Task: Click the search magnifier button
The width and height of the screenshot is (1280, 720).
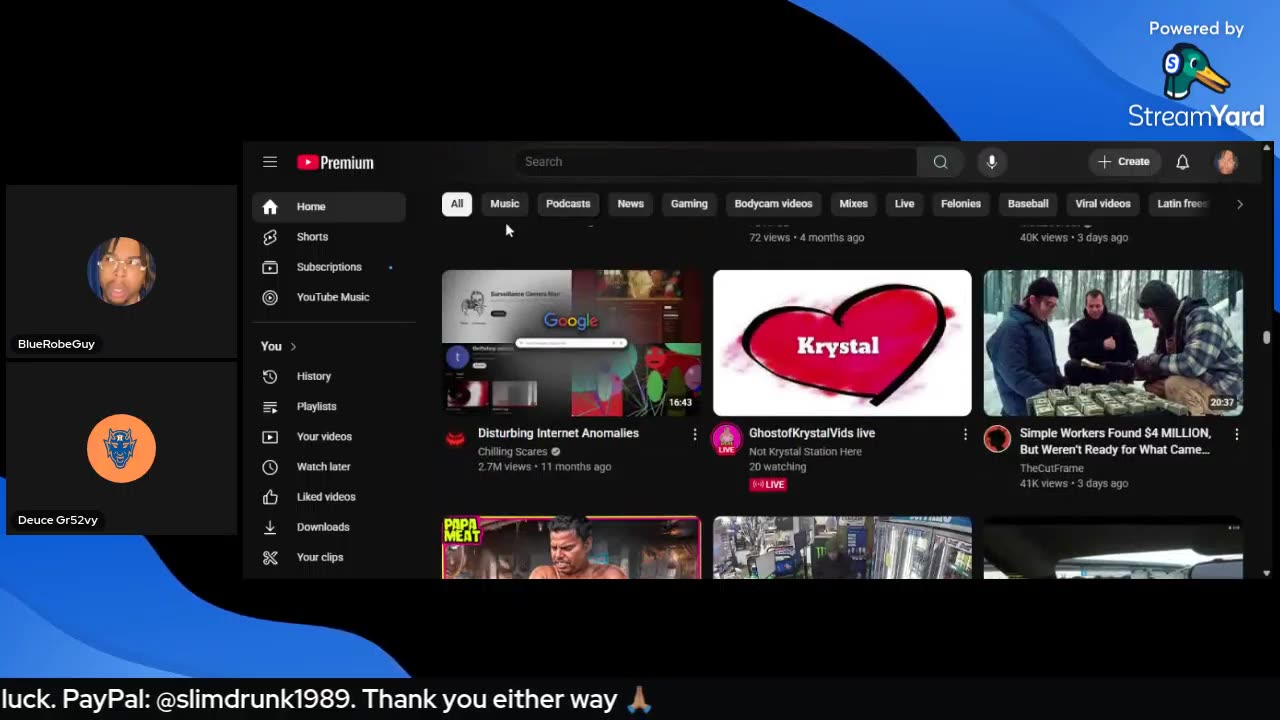Action: pos(940,162)
